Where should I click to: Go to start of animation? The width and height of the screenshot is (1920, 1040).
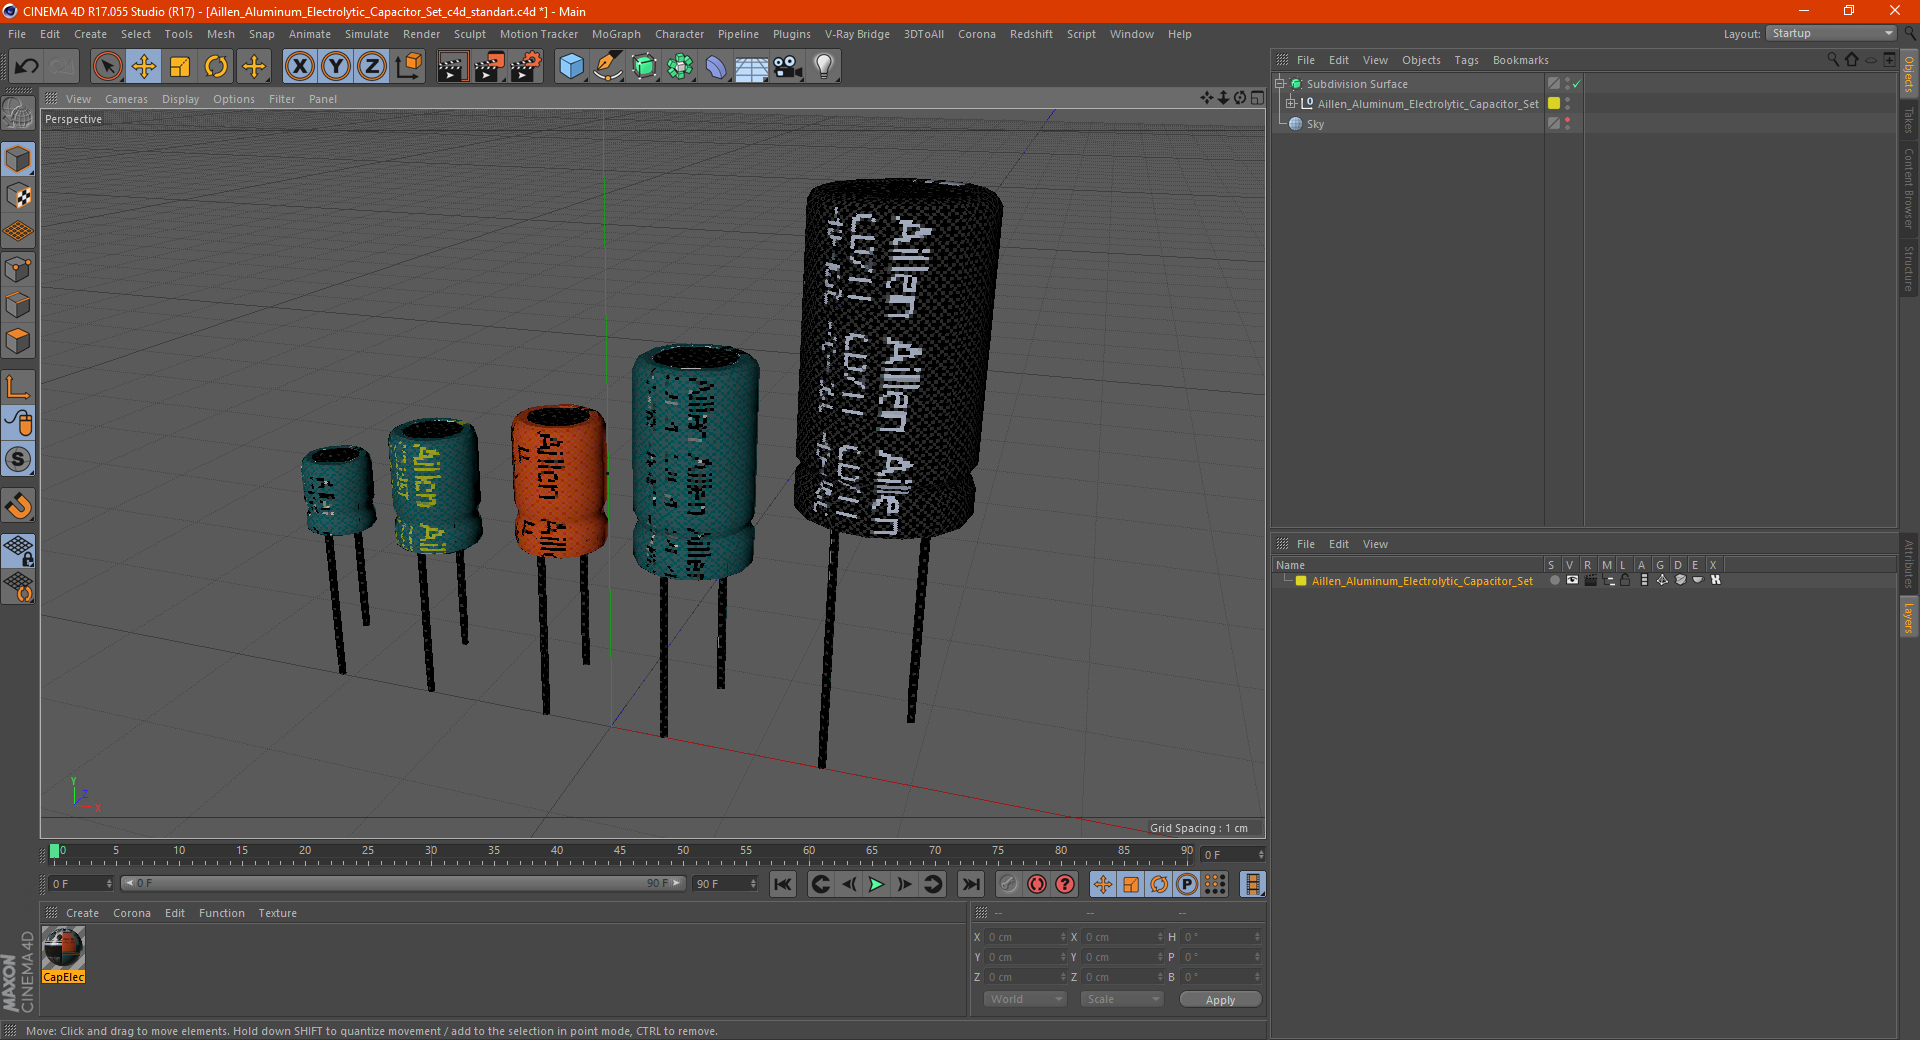783,884
